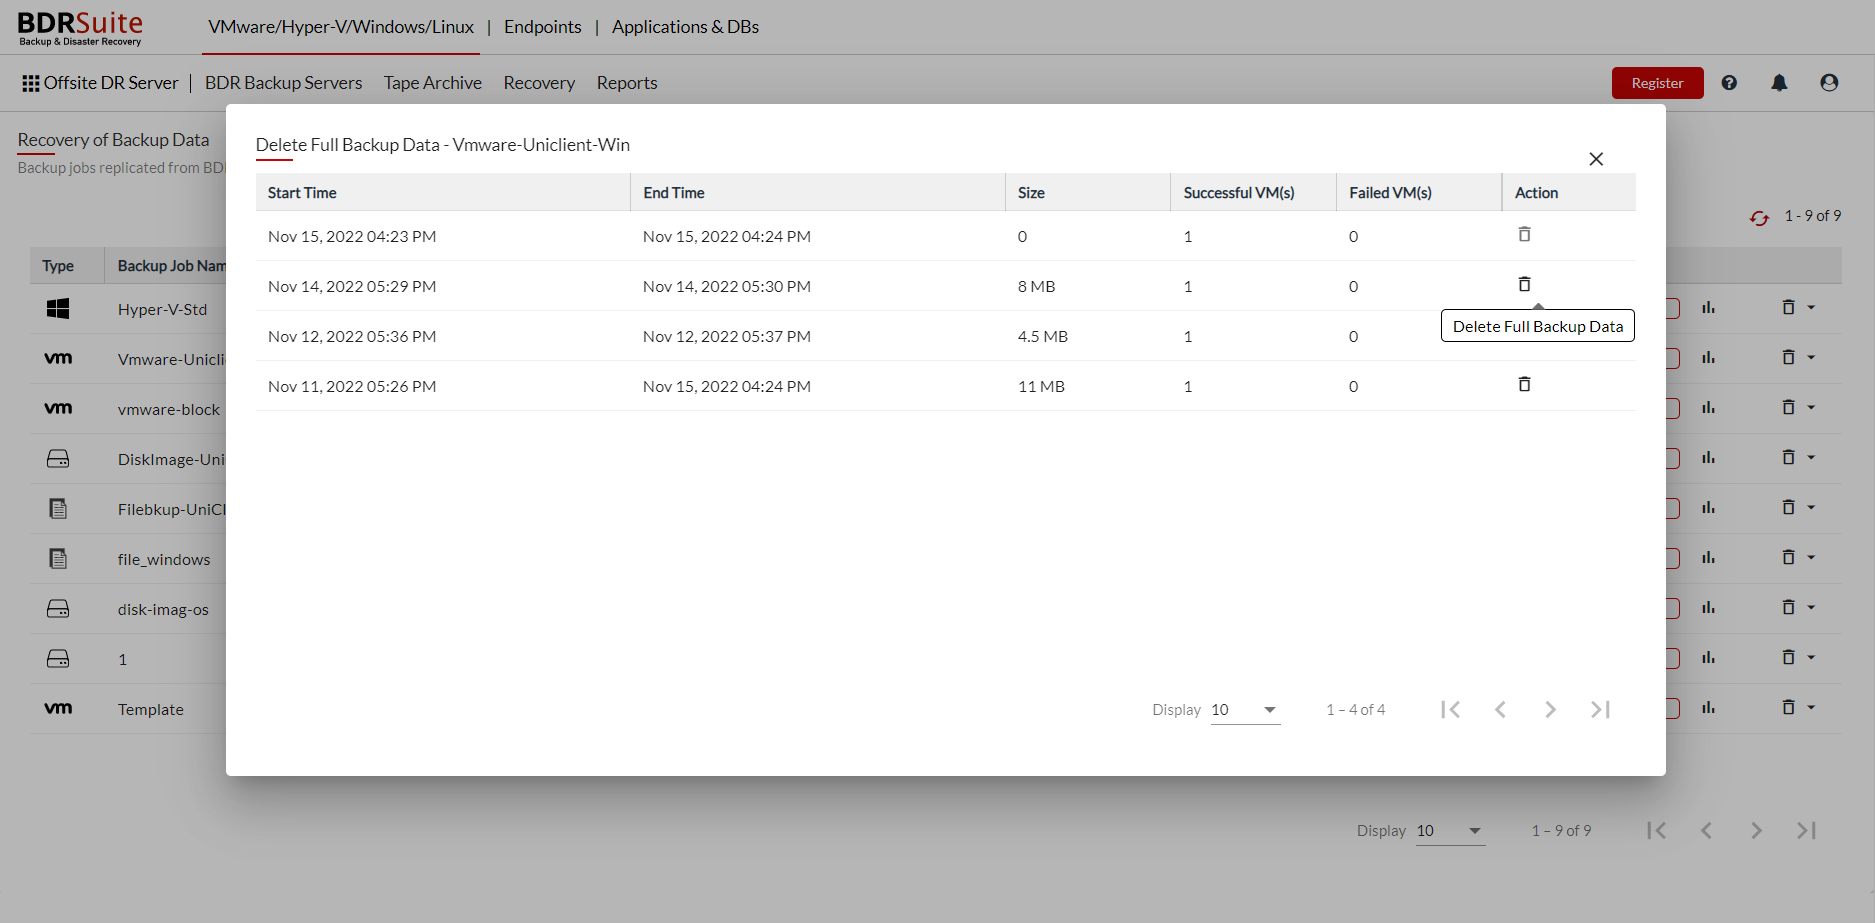The width and height of the screenshot is (1875, 923).
Task: Click trash icon in Hyper-V-Std row
Action: (1788, 307)
